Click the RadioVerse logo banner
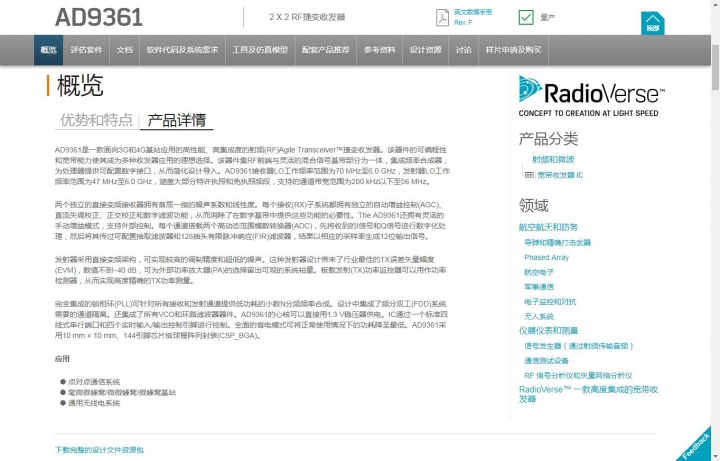The image size is (720, 461). [x=591, y=96]
